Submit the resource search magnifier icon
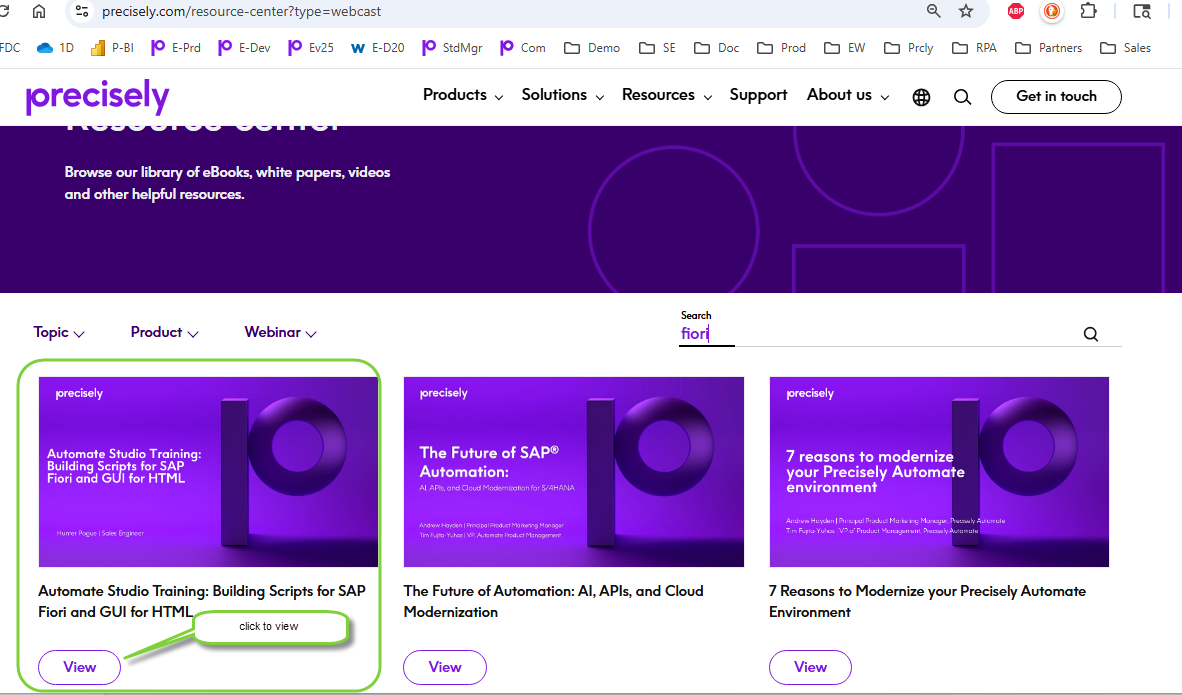 1091,334
